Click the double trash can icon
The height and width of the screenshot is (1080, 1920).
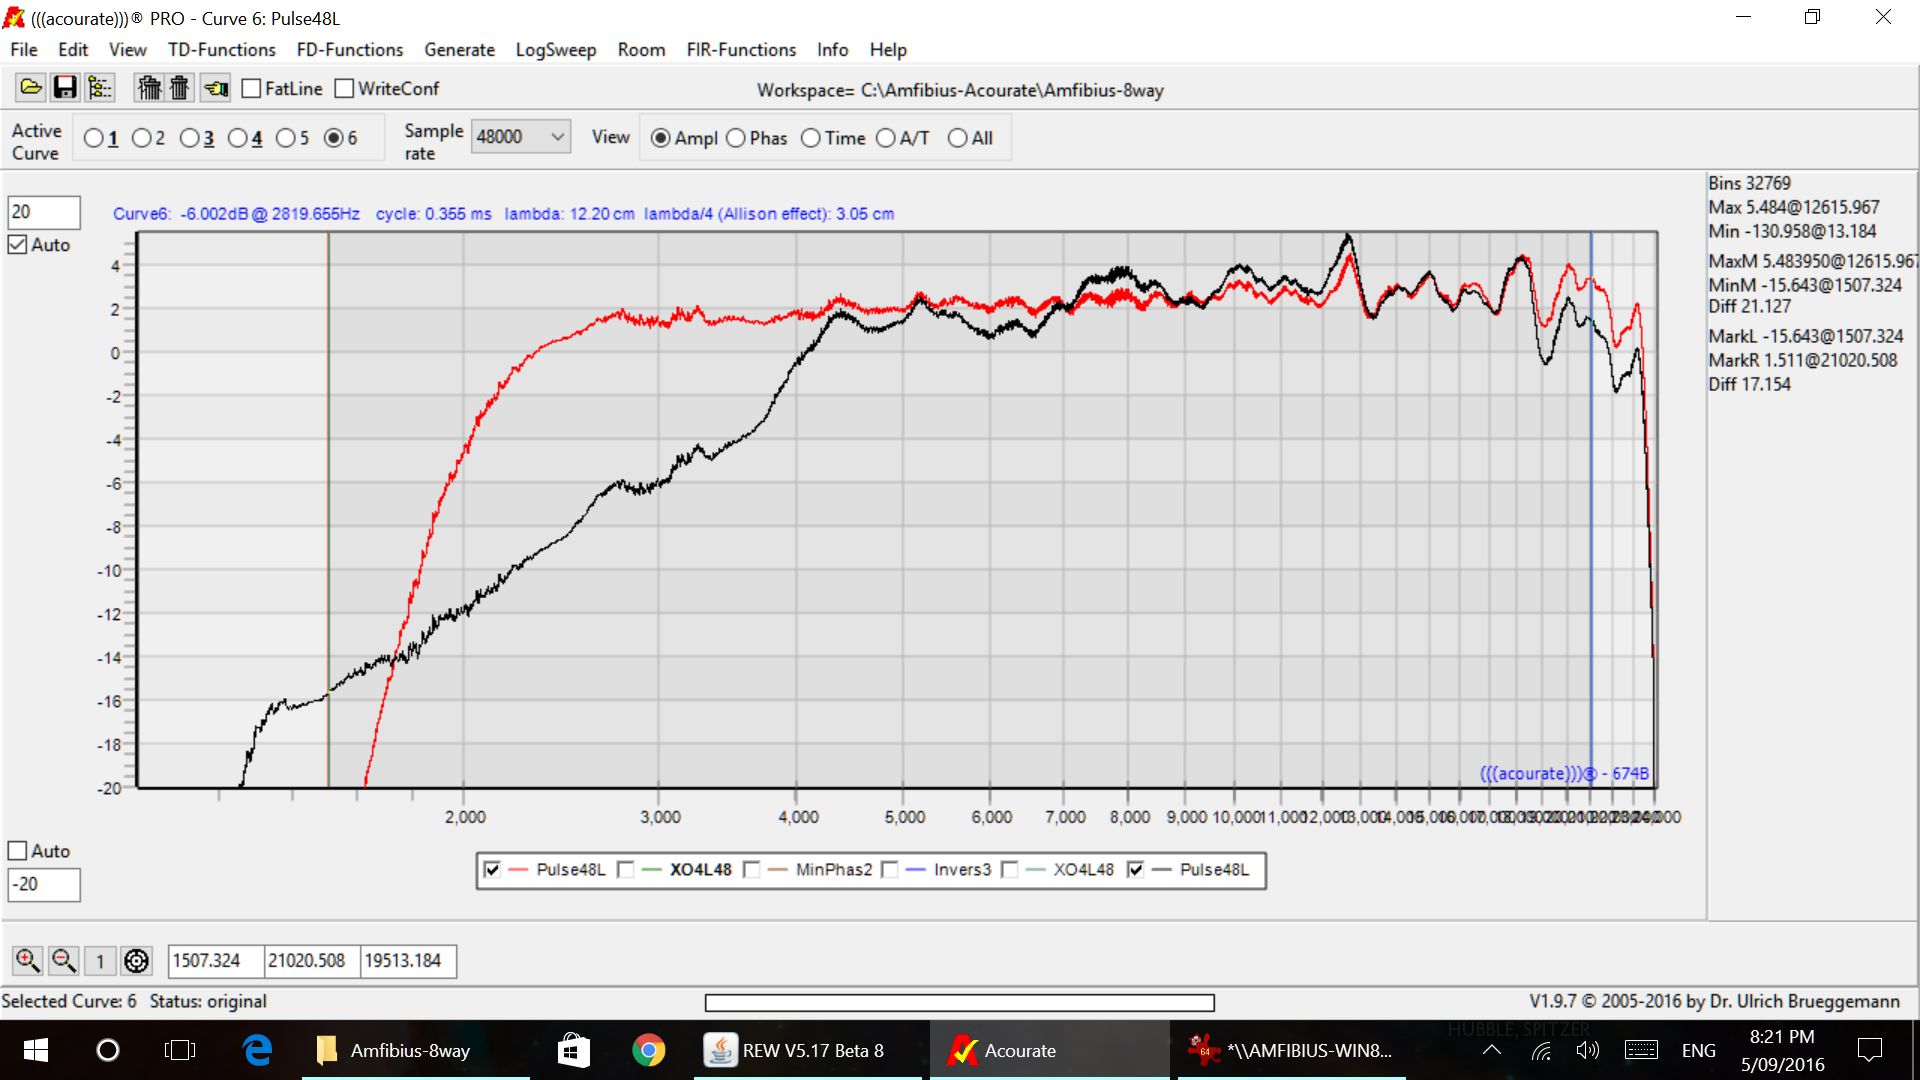pyautogui.click(x=149, y=88)
